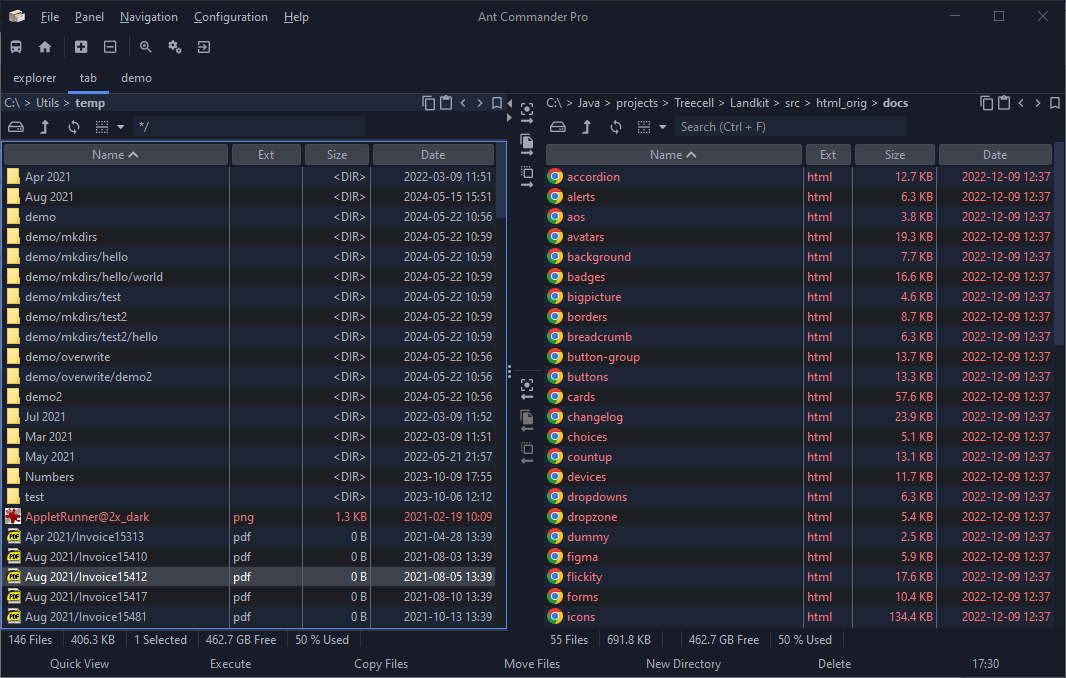Click the New Directory button
The image size is (1066, 678).
tap(683, 664)
